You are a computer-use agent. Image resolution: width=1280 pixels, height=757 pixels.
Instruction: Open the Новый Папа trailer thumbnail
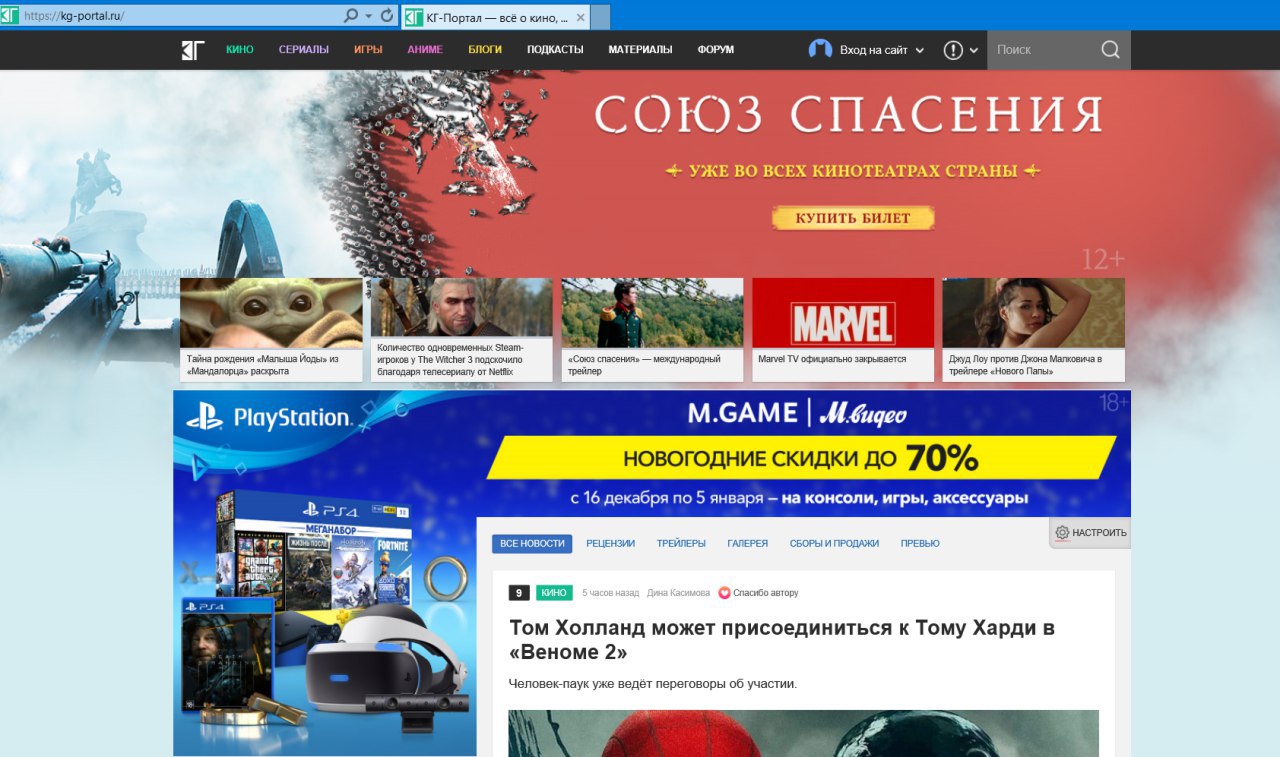coord(1033,313)
